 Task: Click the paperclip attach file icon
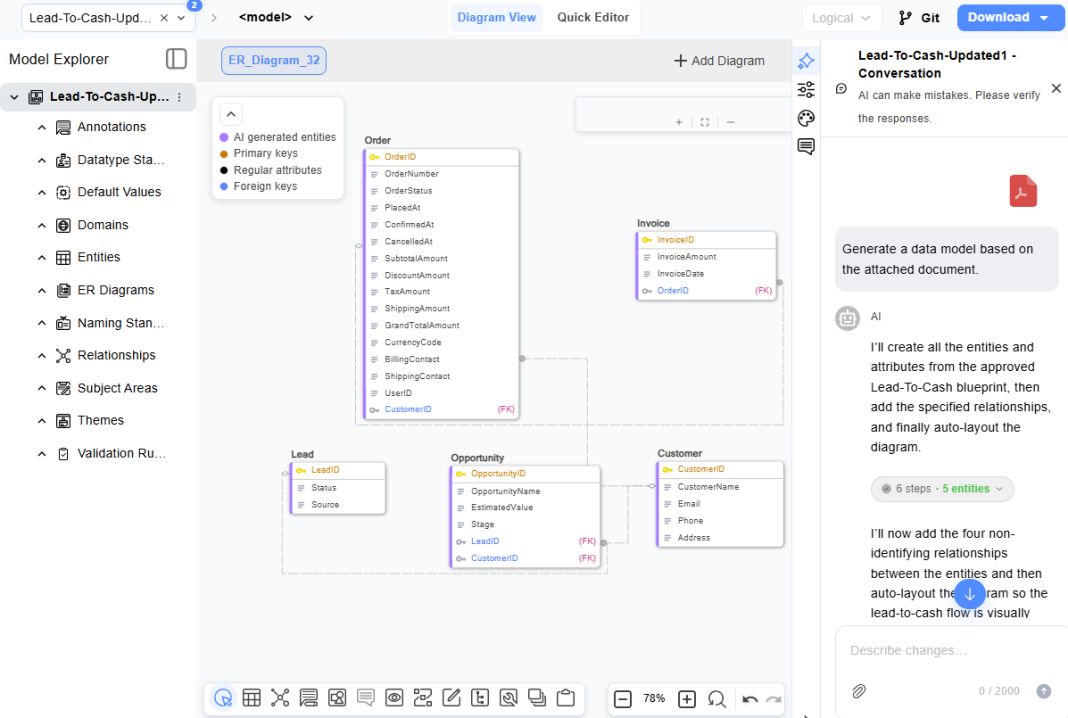[859, 691]
